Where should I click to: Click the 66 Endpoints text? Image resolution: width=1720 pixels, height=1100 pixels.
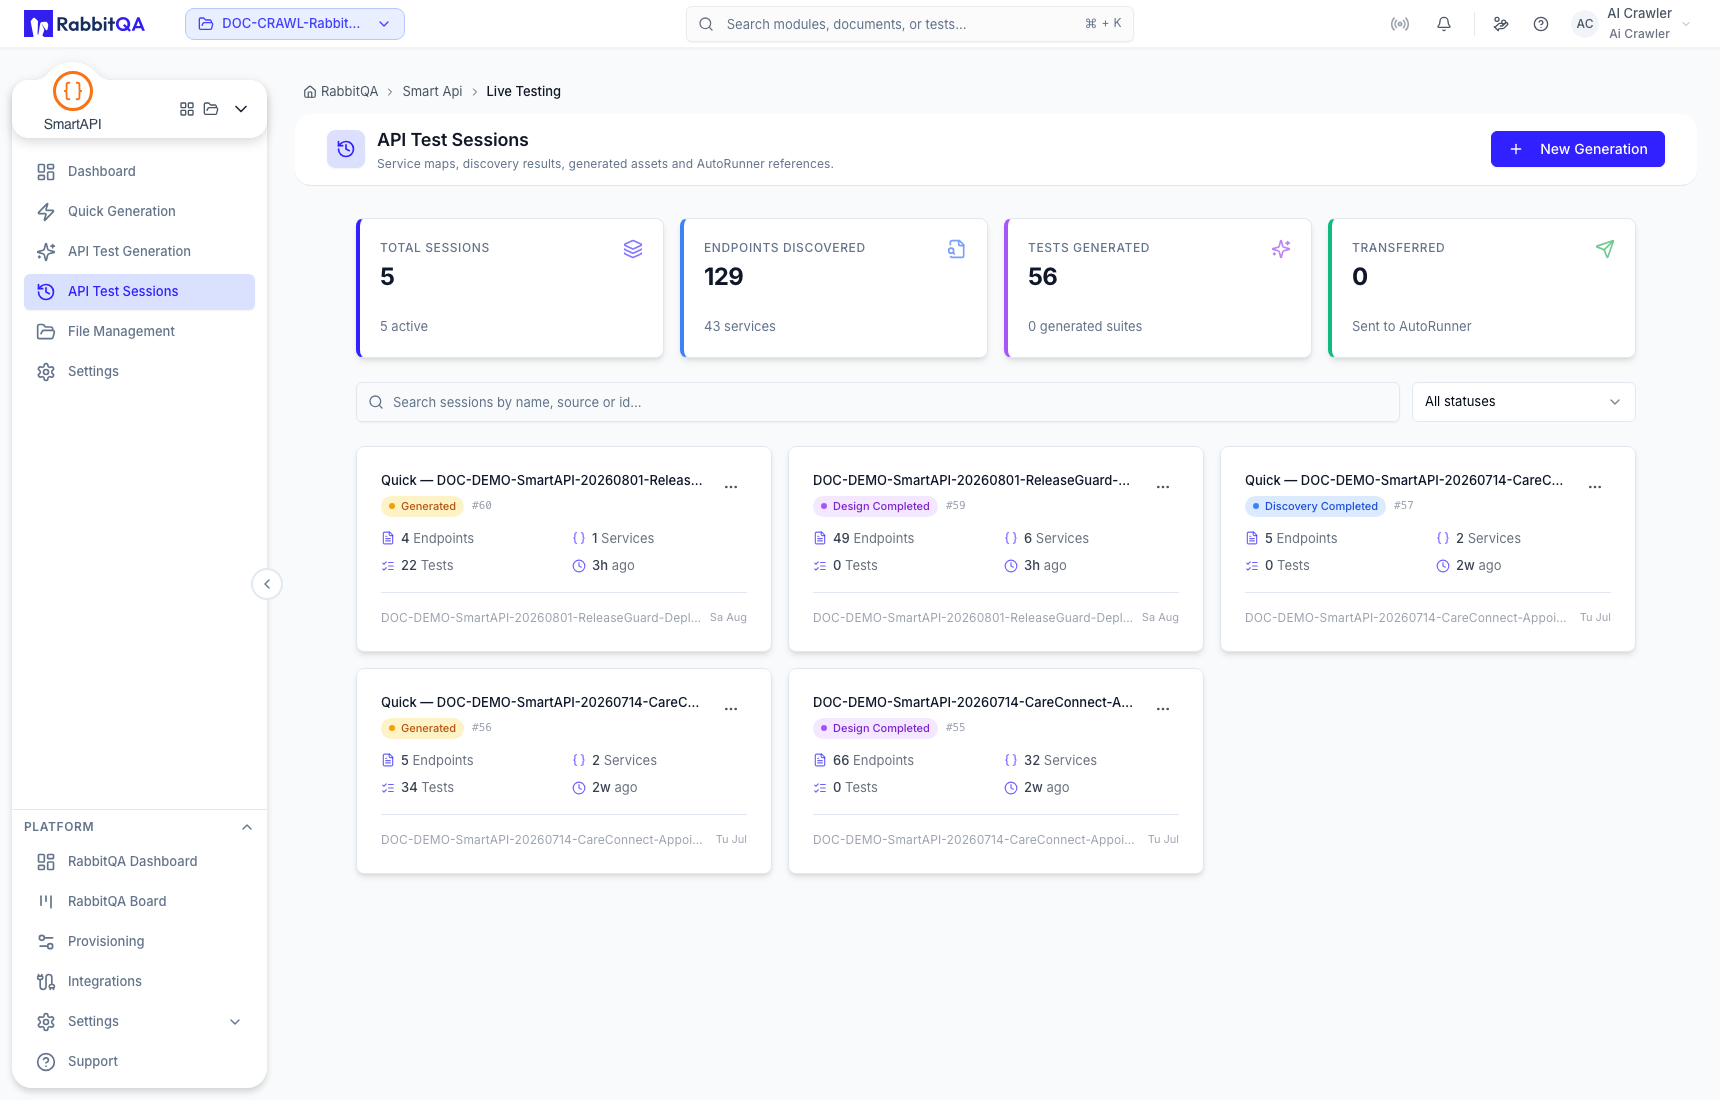tap(873, 761)
